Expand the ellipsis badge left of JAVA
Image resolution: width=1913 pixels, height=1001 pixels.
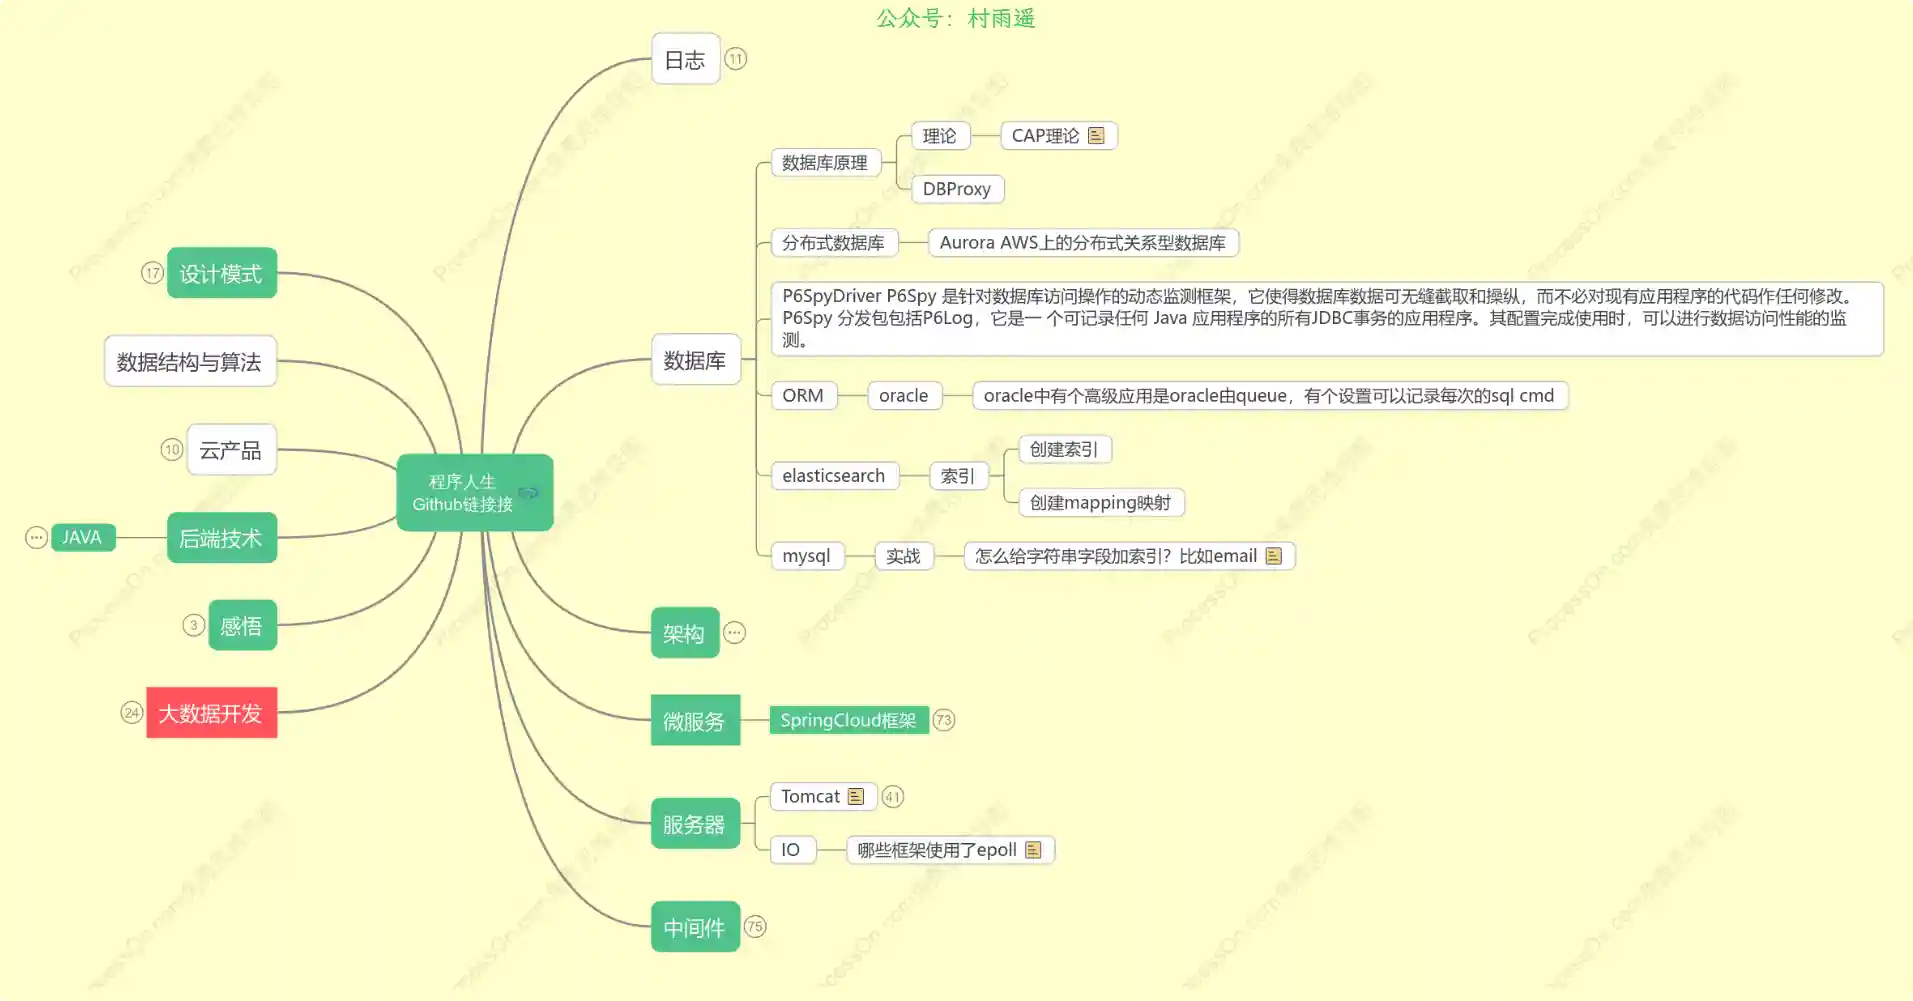[x=36, y=538]
